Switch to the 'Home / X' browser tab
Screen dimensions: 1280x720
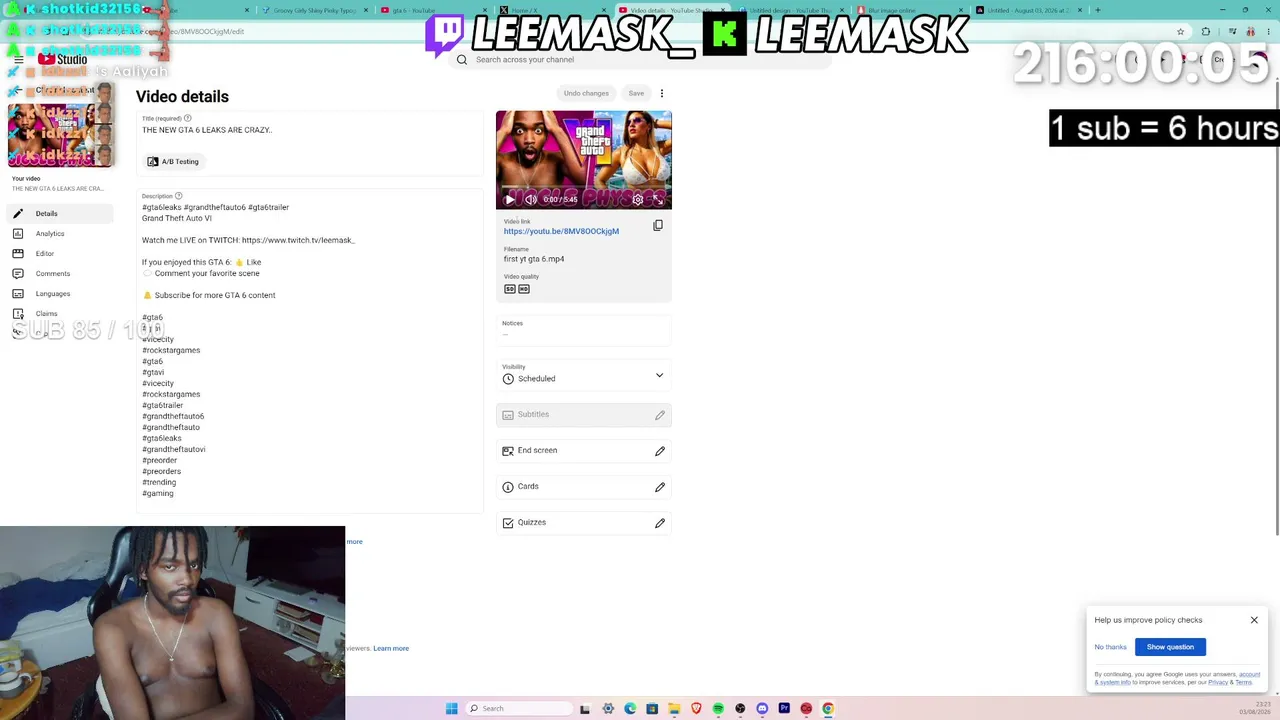click(553, 10)
